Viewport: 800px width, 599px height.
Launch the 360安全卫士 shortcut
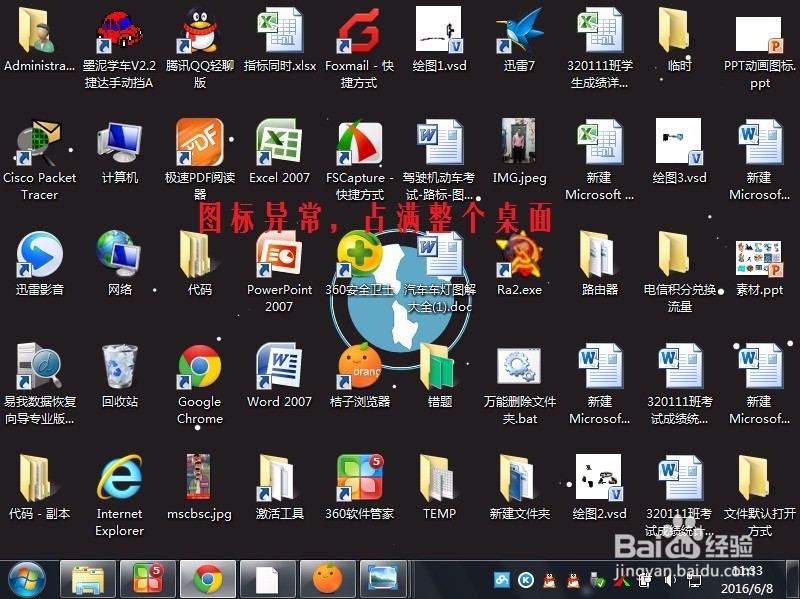(x=360, y=254)
